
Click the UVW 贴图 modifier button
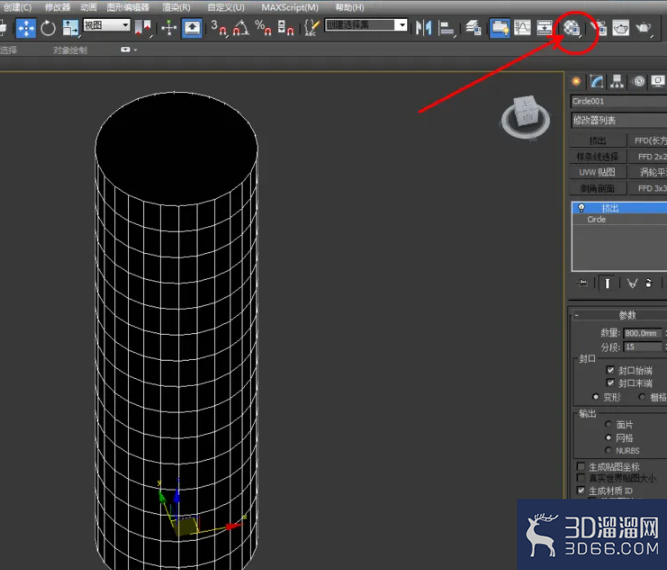coord(598,172)
